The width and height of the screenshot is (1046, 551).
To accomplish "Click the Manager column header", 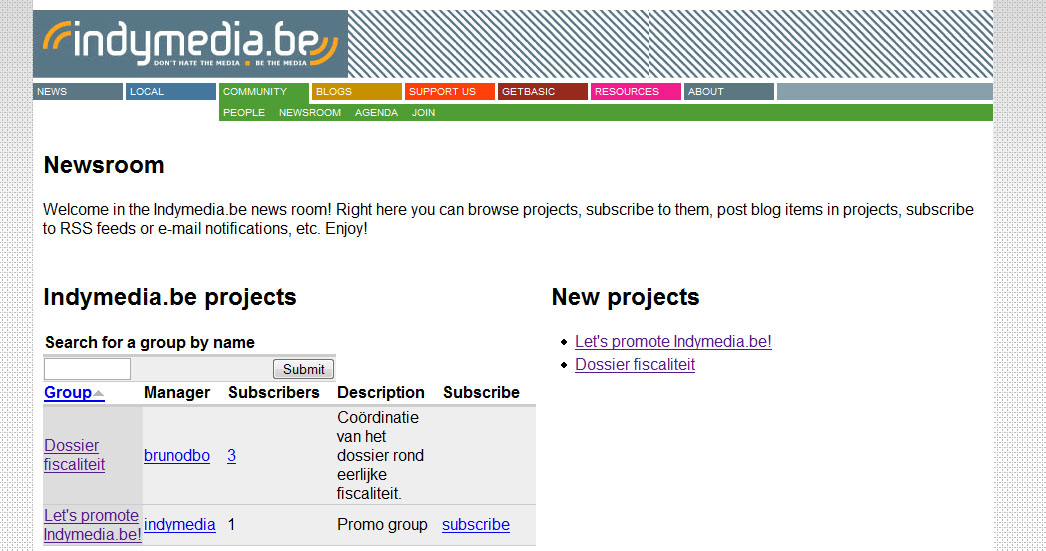I will point(177,392).
